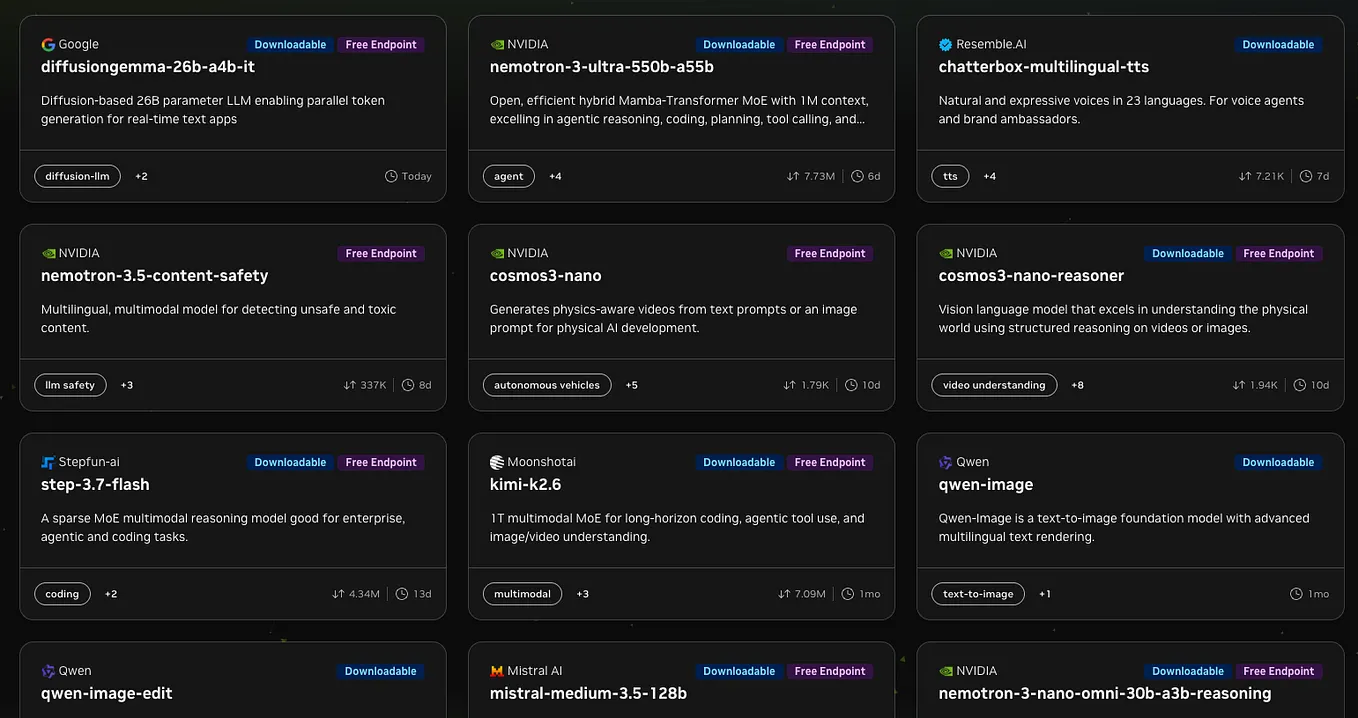1358x718 pixels.
Task: Click clock icon on qwen-image card
Action: click(1295, 594)
